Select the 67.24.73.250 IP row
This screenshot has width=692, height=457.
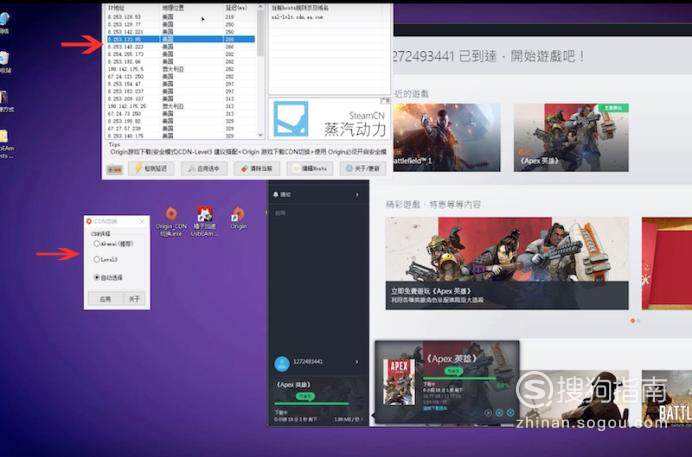point(181,113)
